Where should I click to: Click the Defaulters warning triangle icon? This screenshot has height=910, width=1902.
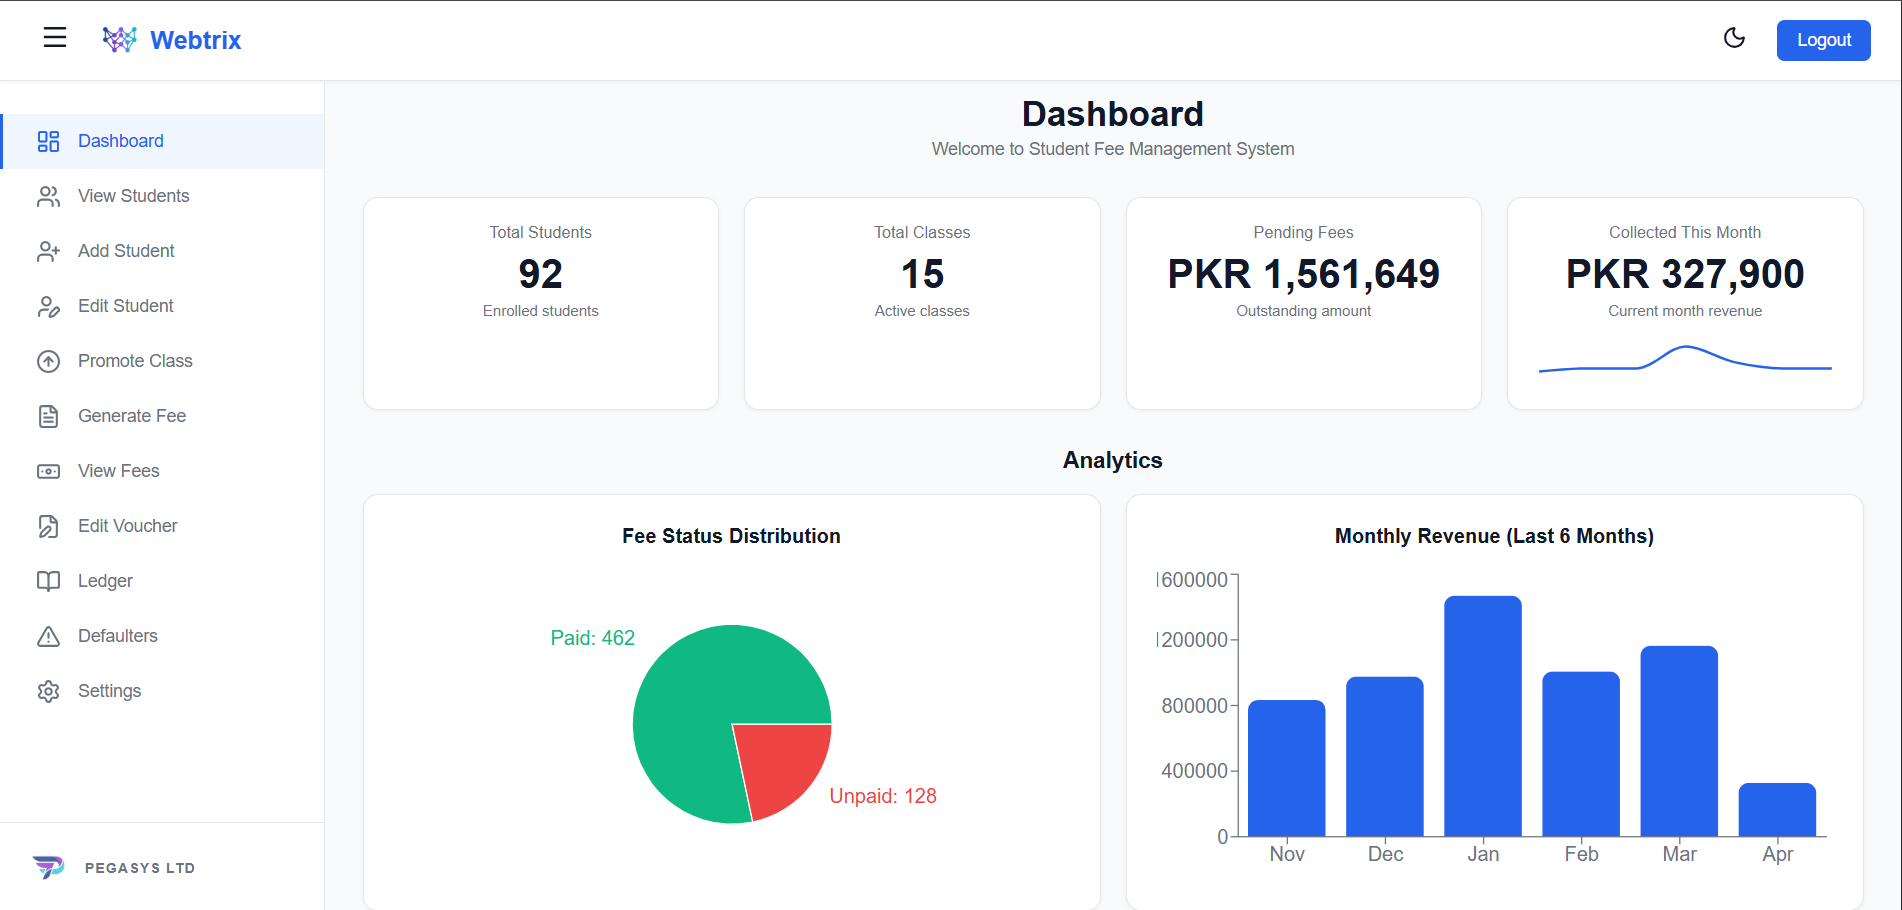coord(48,636)
